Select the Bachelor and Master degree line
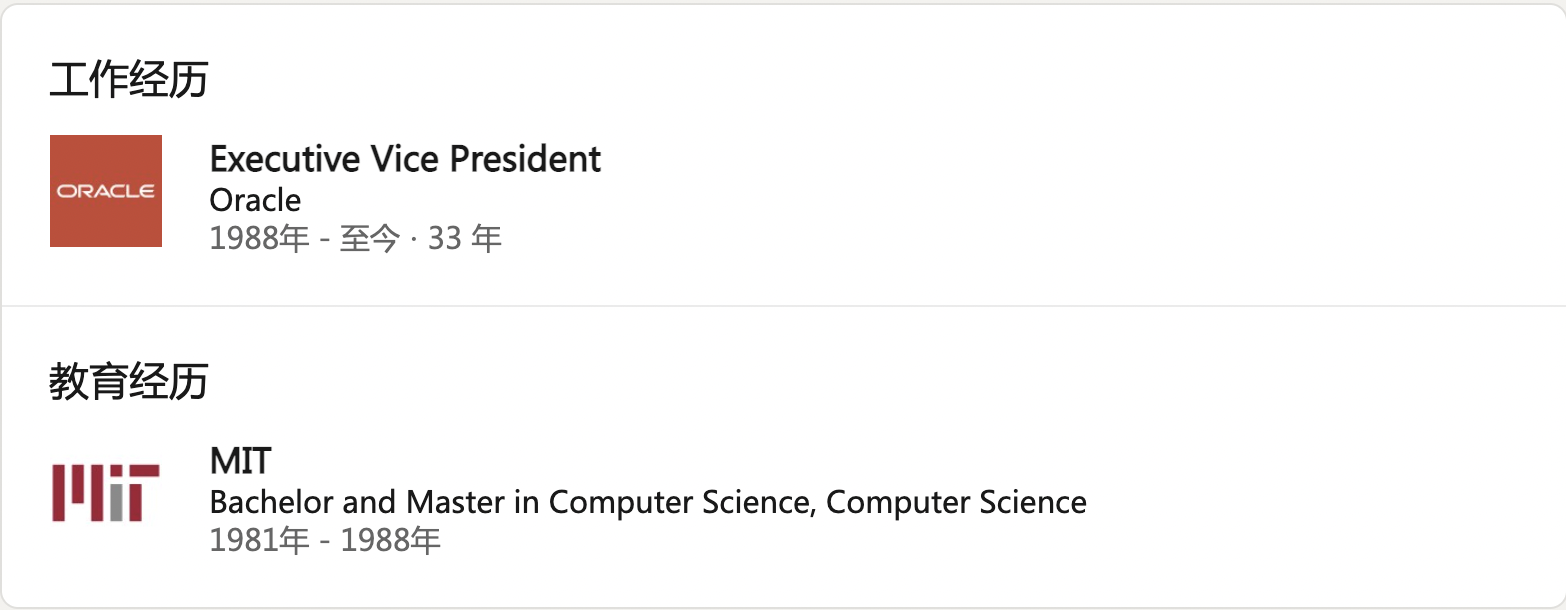This screenshot has width=1566, height=610. [x=647, y=501]
